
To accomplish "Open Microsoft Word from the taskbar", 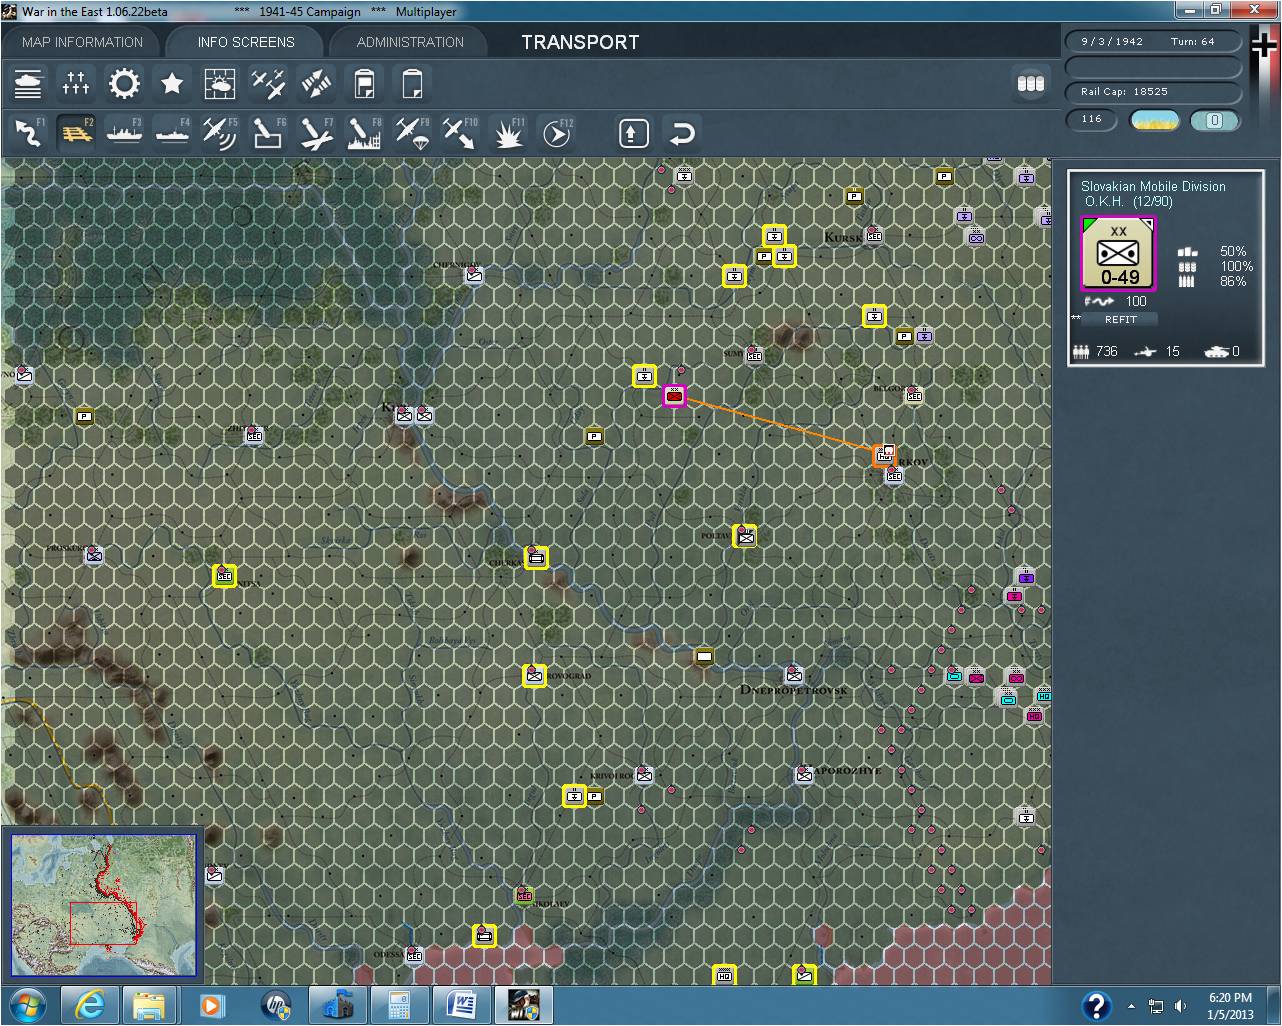I will [463, 1005].
